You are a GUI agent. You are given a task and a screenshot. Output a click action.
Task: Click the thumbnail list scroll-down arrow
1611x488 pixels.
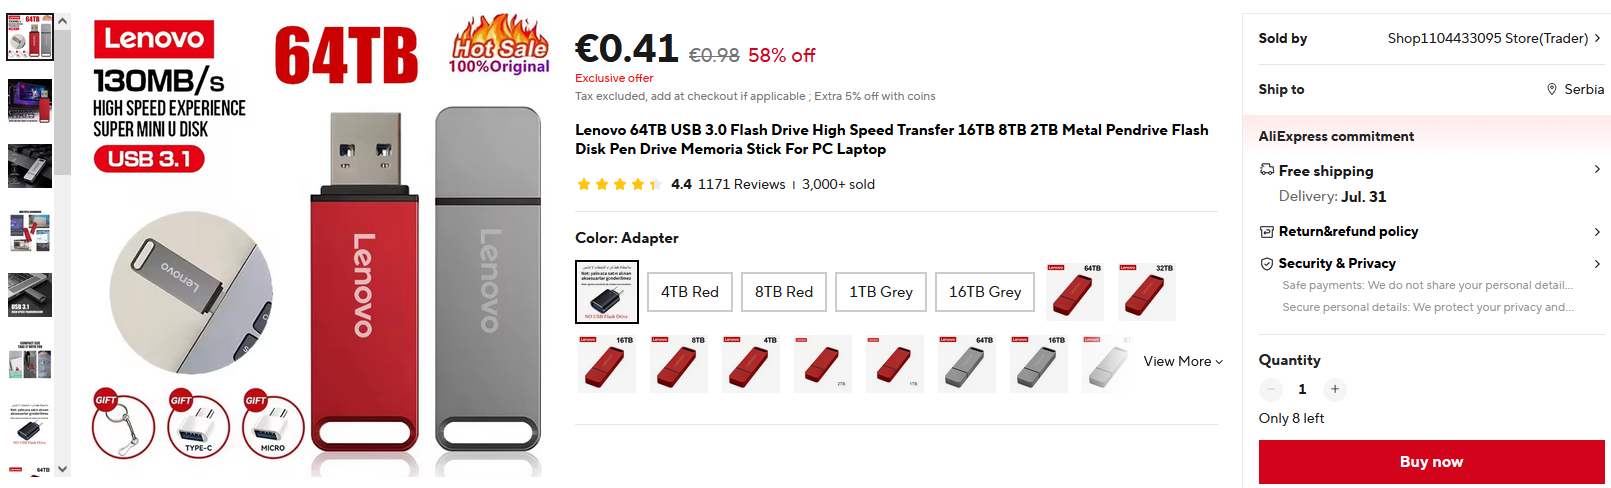point(63,468)
